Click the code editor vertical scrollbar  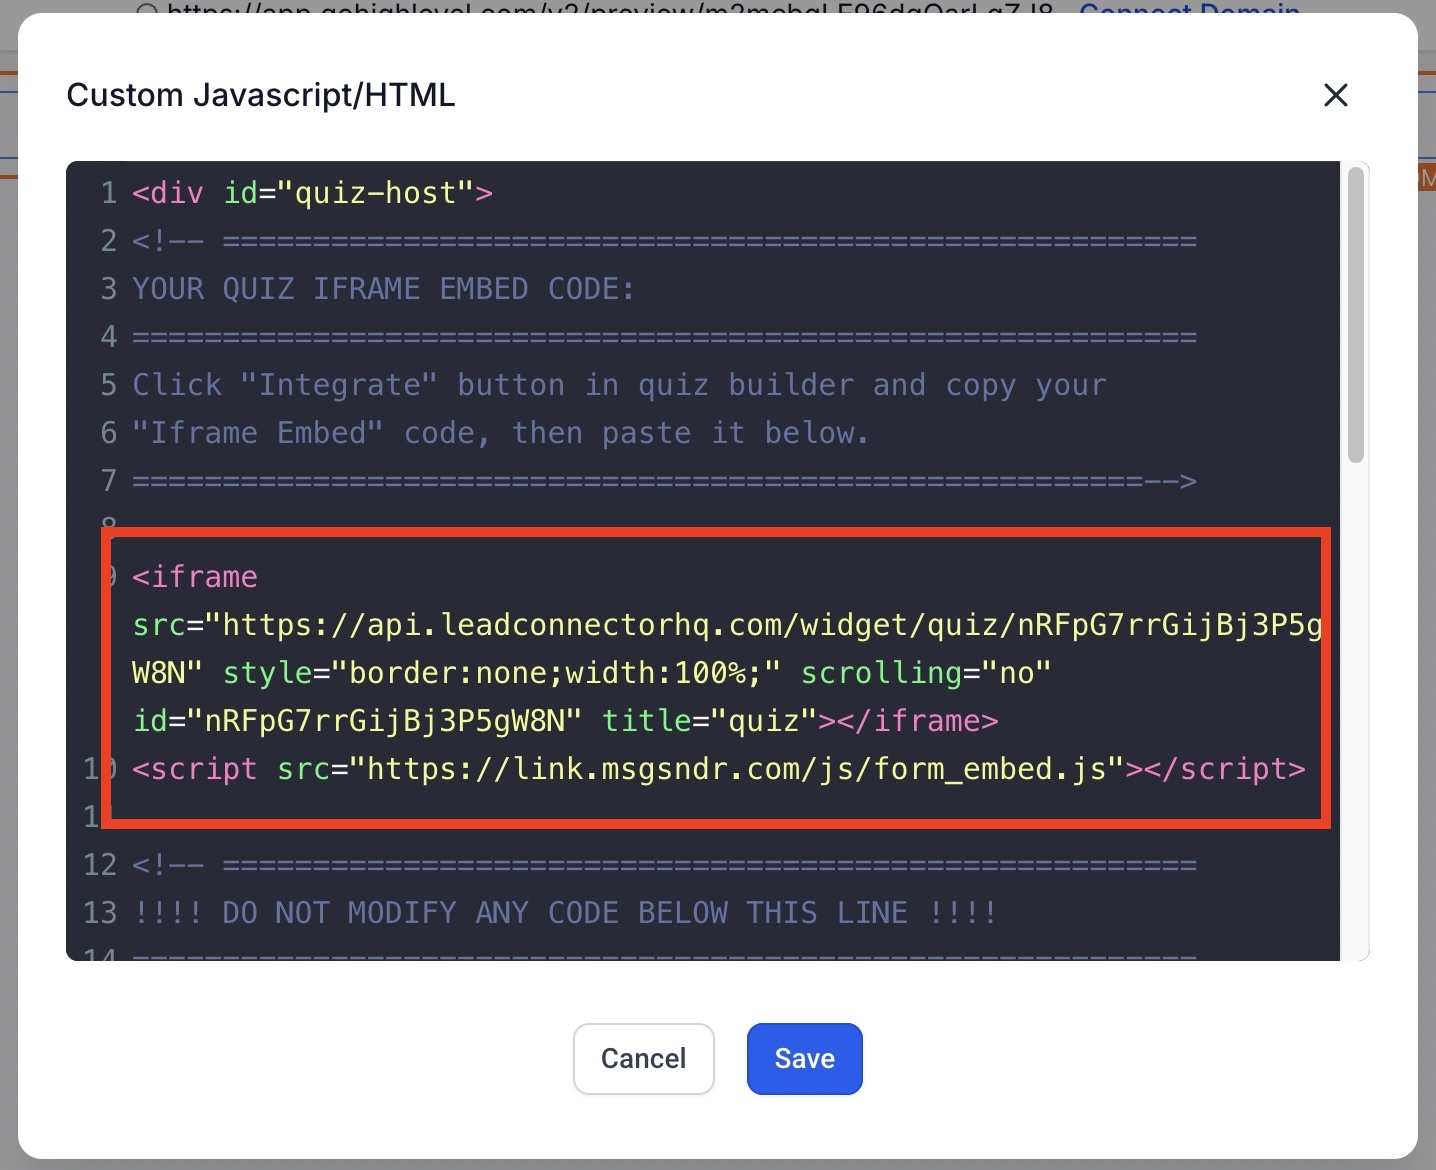point(1355,316)
